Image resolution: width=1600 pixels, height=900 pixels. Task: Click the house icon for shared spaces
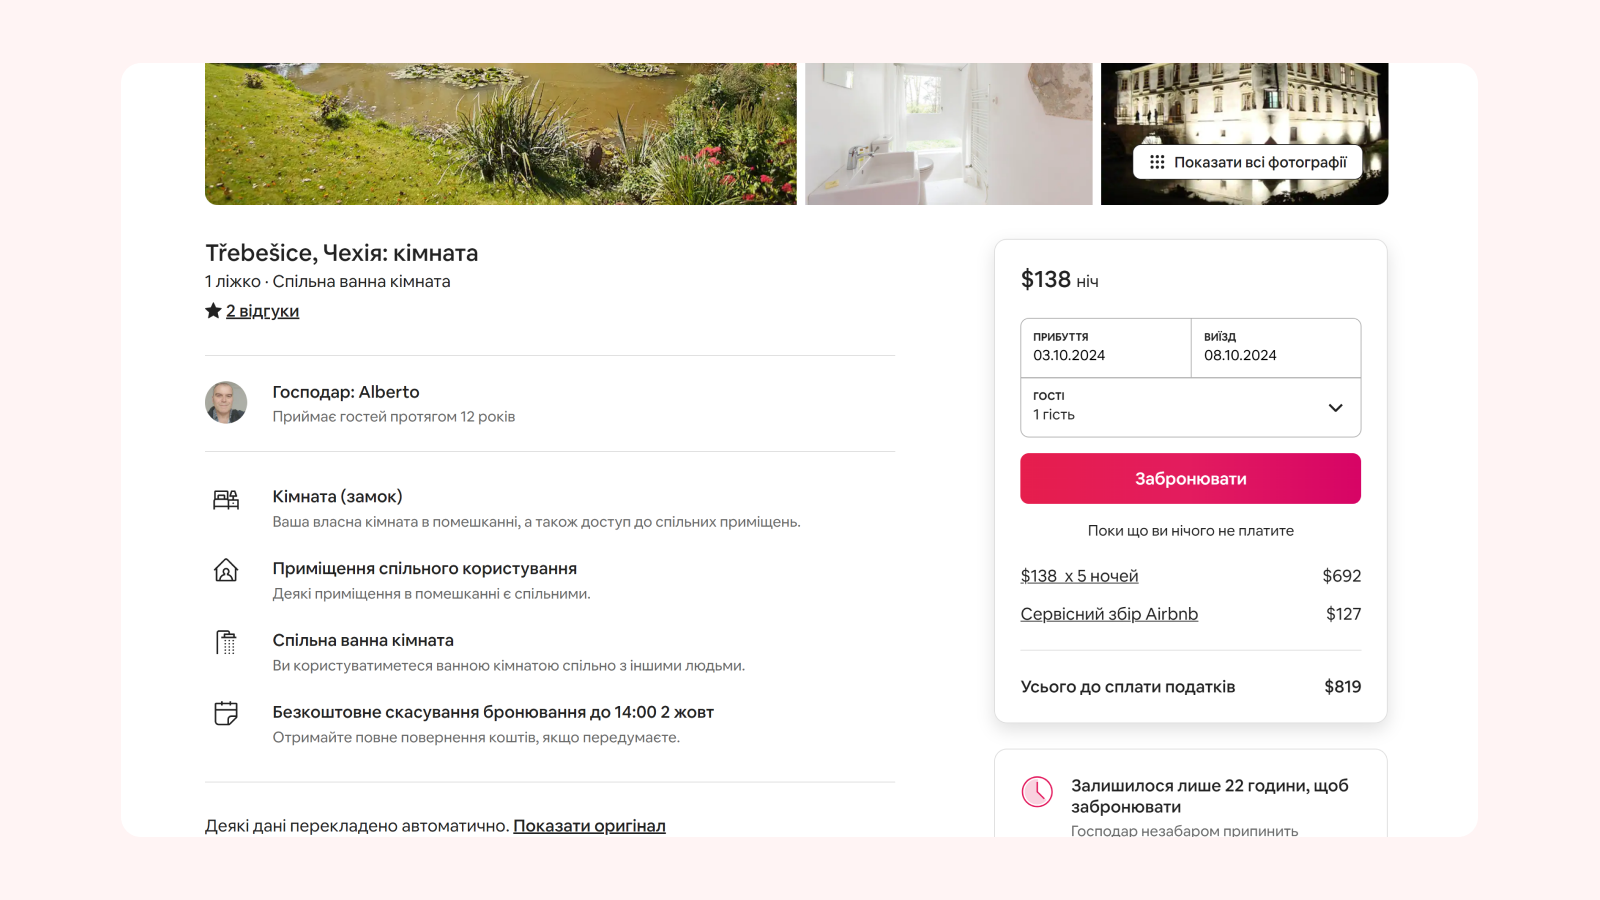pos(227,571)
